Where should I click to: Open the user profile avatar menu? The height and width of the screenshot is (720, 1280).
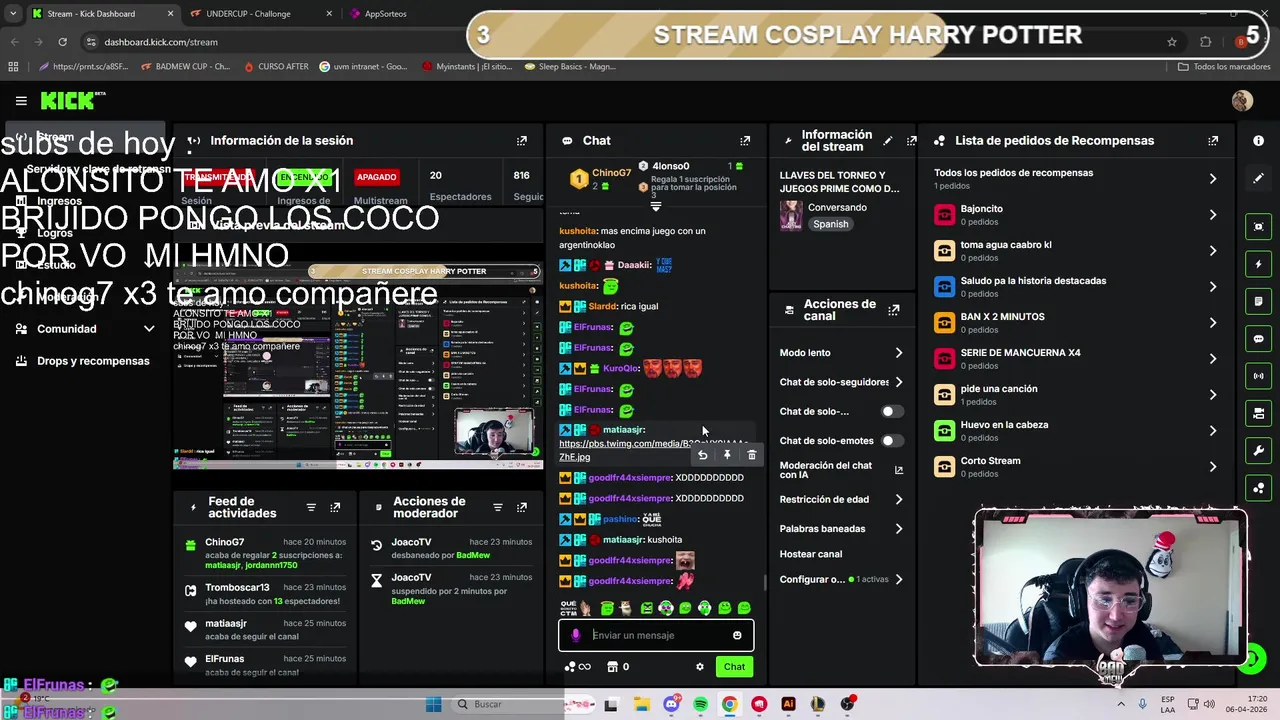point(1242,101)
